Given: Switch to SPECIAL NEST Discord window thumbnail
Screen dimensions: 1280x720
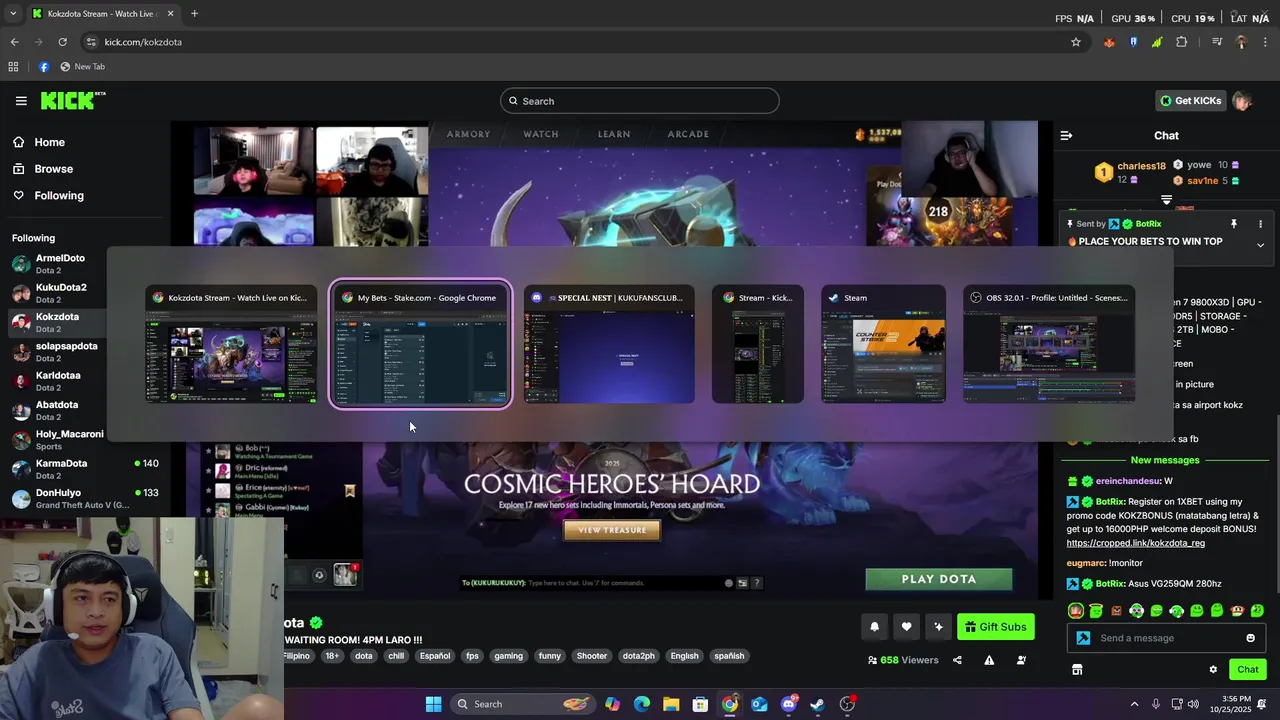Looking at the screenshot, I should click(609, 345).
